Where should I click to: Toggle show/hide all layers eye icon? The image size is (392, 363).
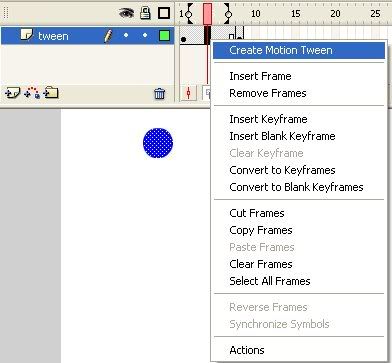(x=127, y=13)
